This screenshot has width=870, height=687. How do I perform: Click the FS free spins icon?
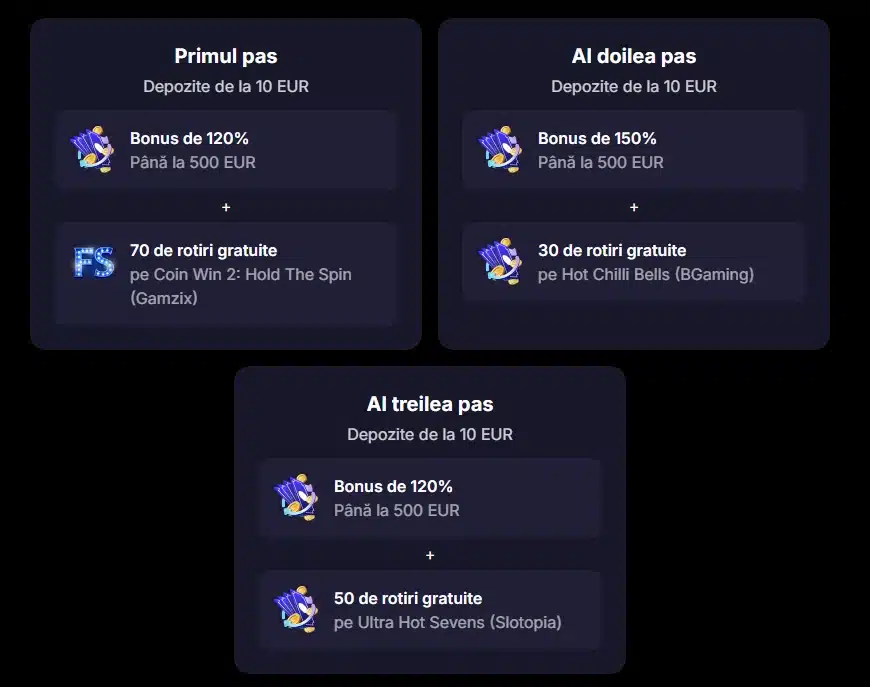(x=94, y=262)
